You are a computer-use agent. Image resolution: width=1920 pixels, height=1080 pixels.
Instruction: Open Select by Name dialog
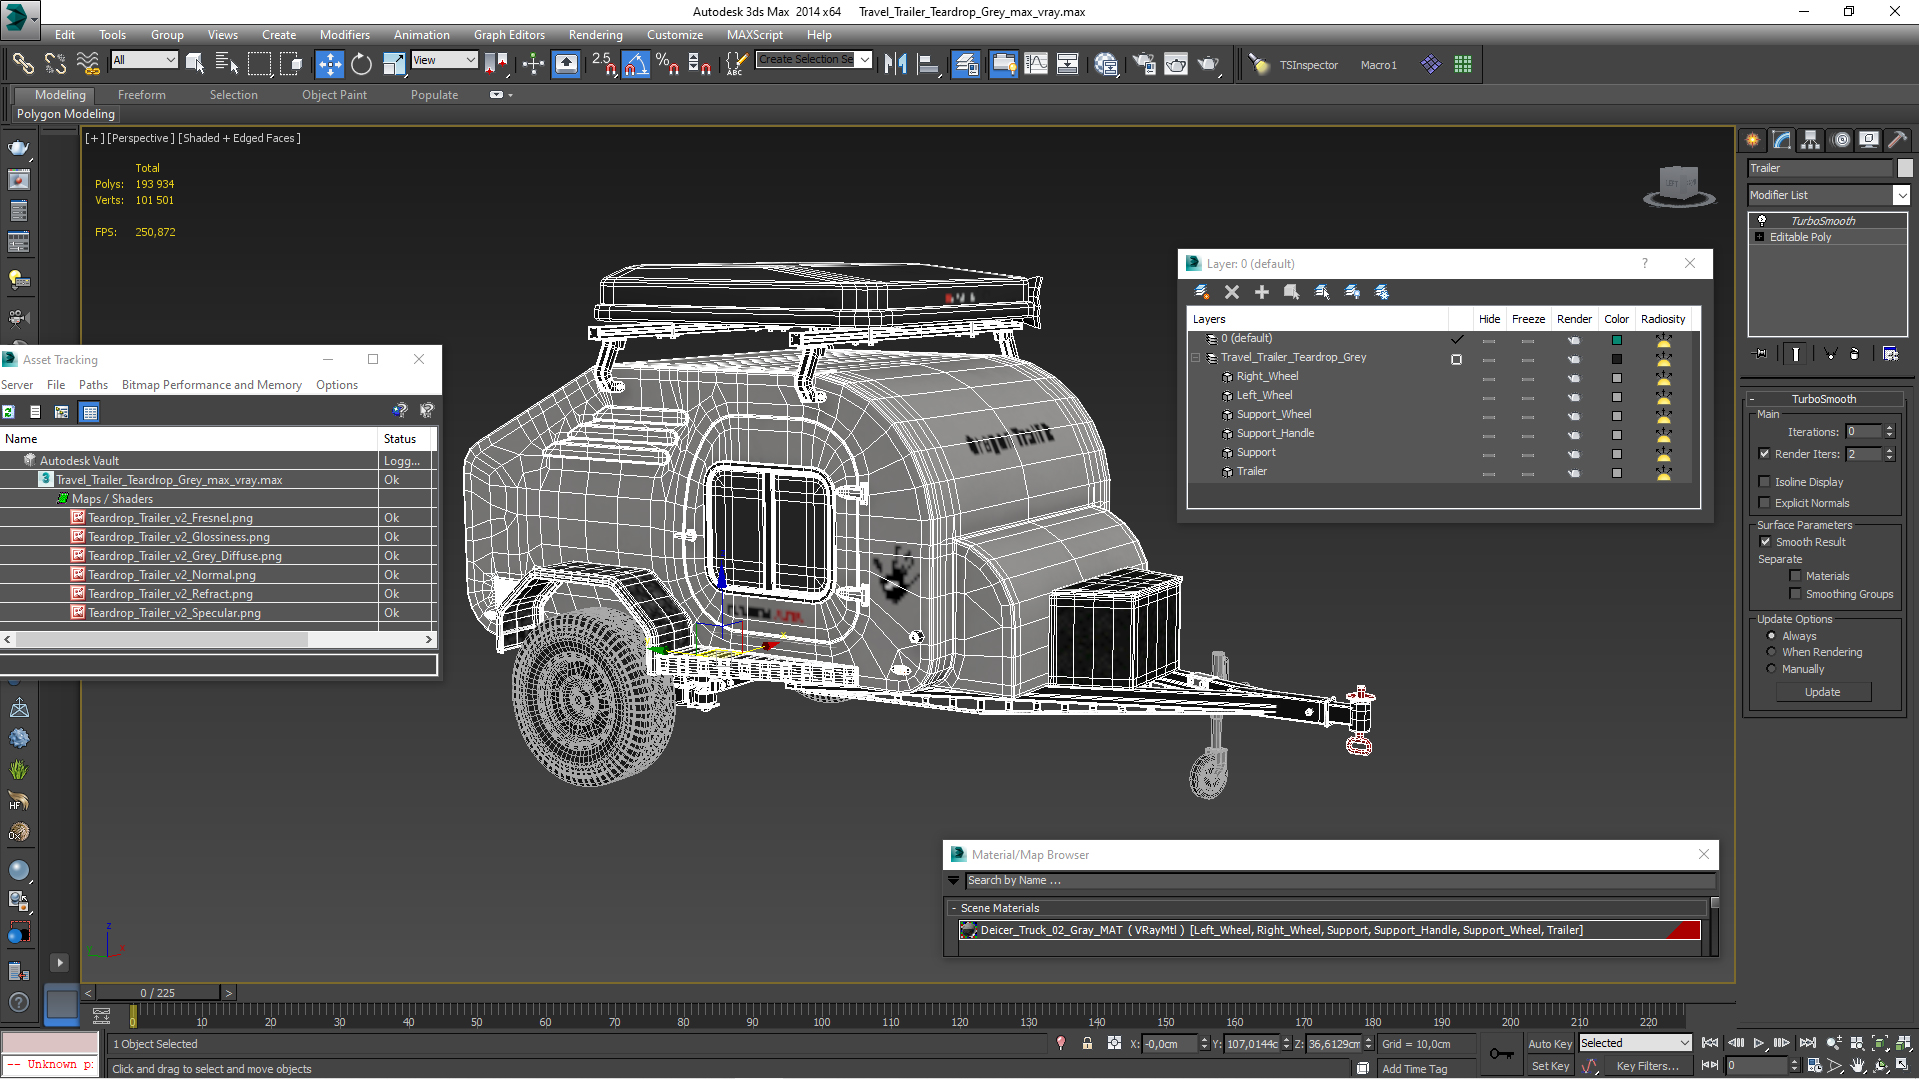(227, 64)
